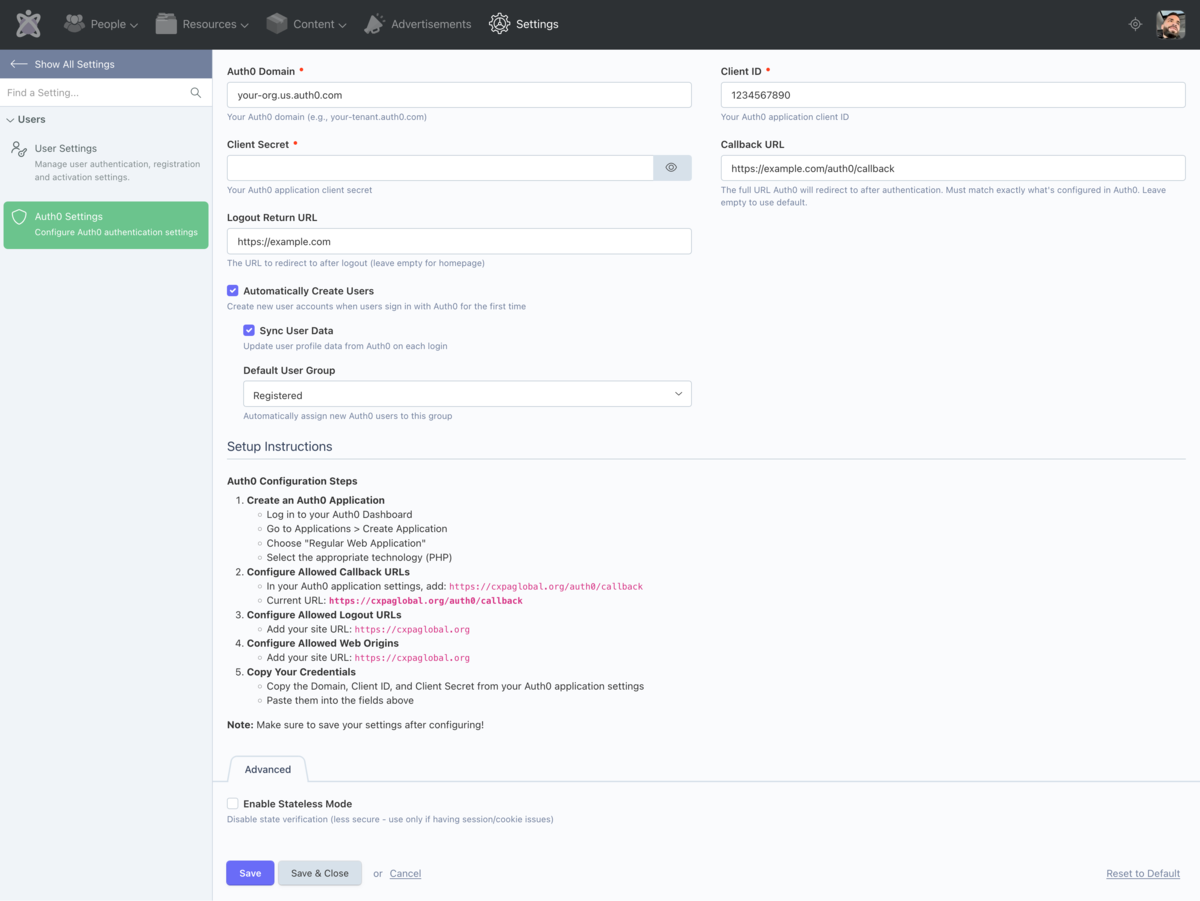Select Auth0 Settings in the sidebar
This screenshot has height=901, width=1200.
[x=106, y=225]
